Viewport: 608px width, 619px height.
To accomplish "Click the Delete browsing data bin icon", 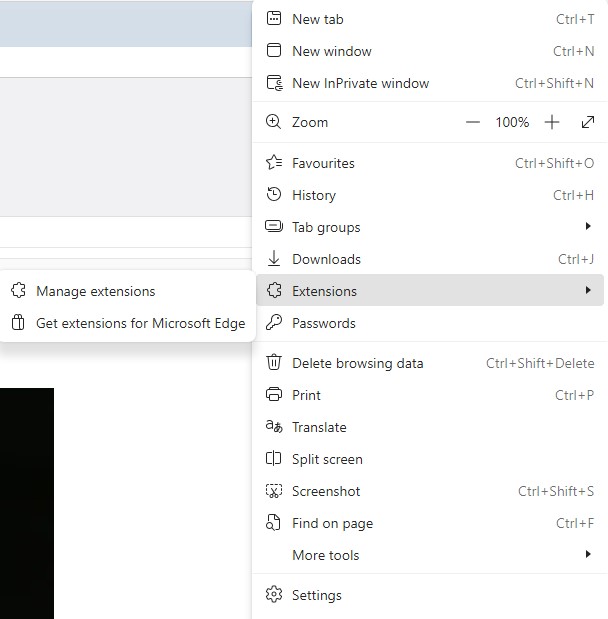I will tap(273, 363).
